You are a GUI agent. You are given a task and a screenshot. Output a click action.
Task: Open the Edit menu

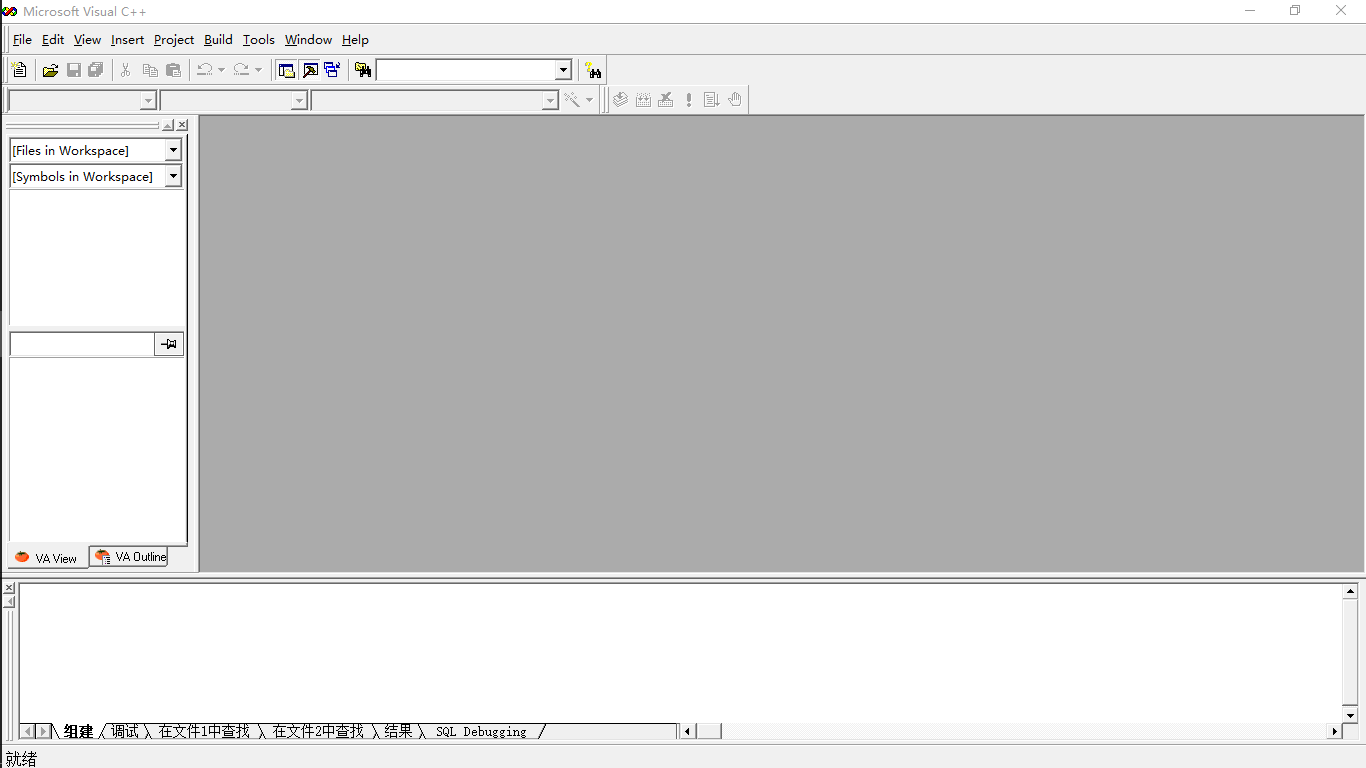click(x=53, y=40)
